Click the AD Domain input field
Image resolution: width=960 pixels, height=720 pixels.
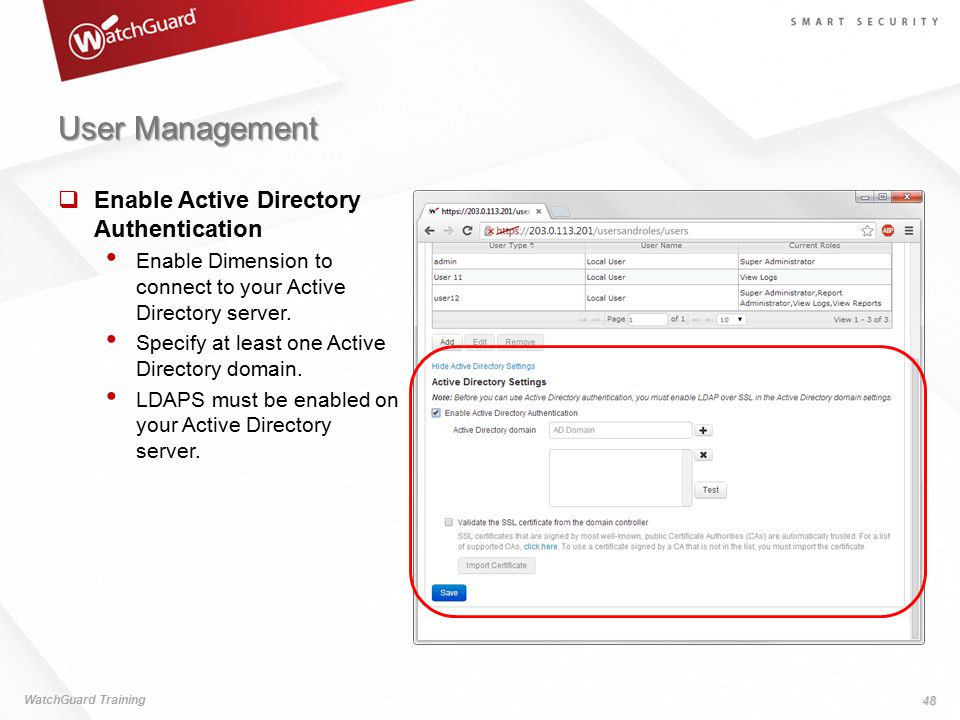click(620, 430)
